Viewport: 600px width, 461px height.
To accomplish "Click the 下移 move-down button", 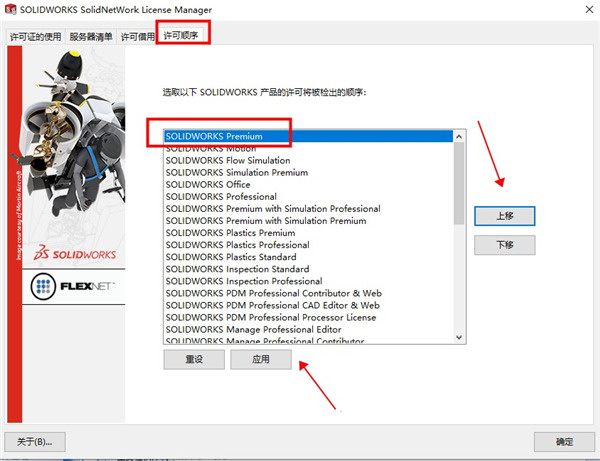I will click(505, 245).
